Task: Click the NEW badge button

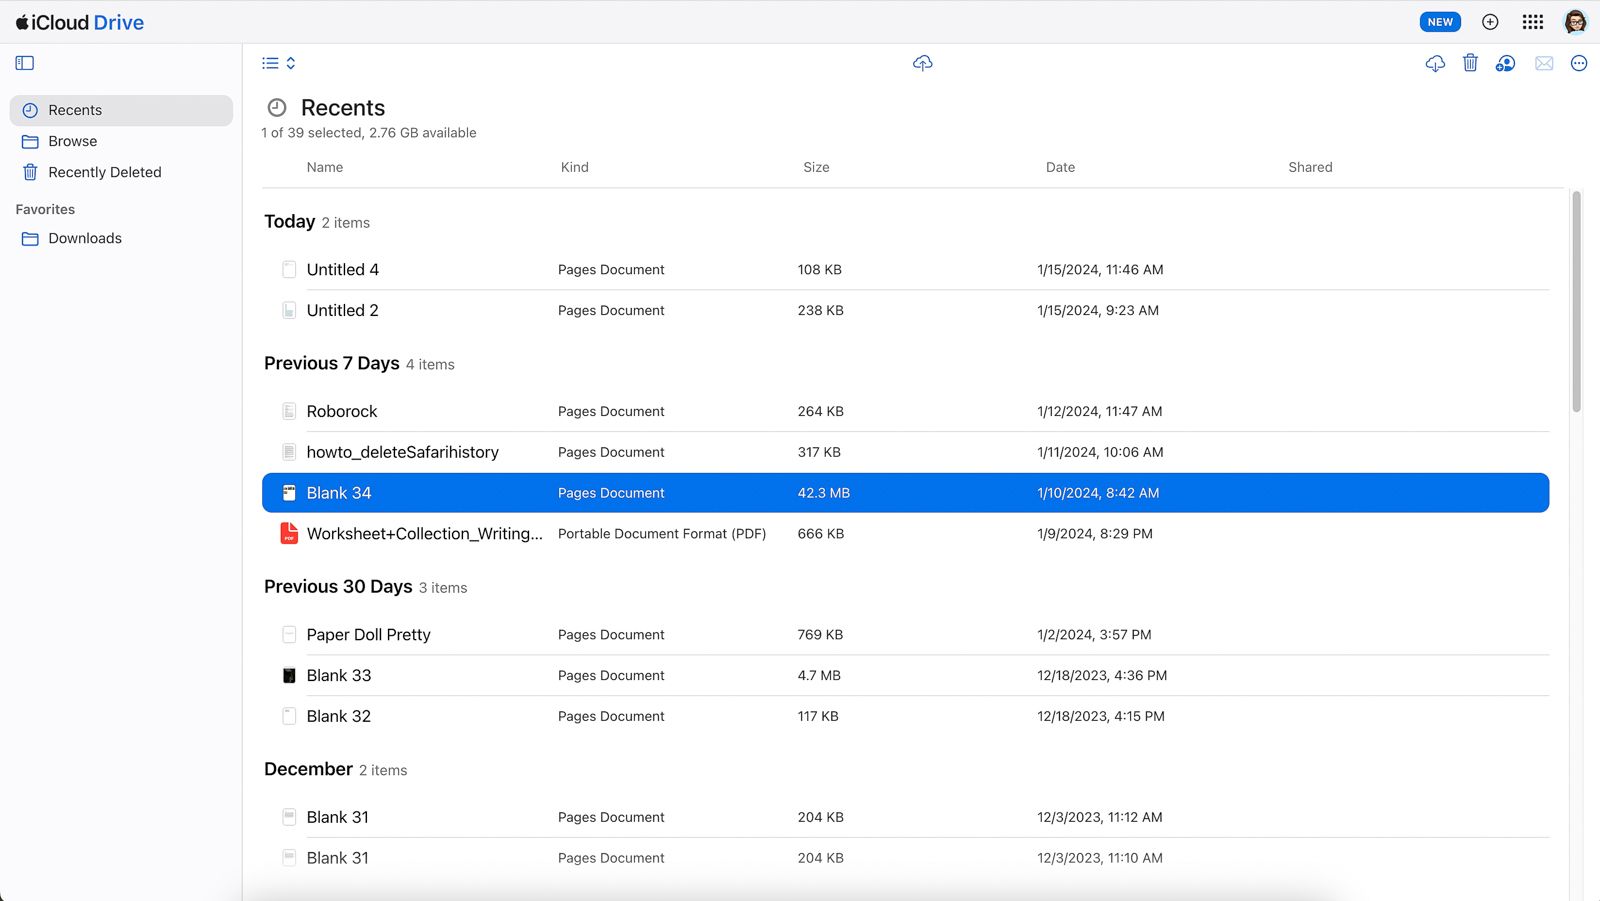Action: coord(1440,22)
